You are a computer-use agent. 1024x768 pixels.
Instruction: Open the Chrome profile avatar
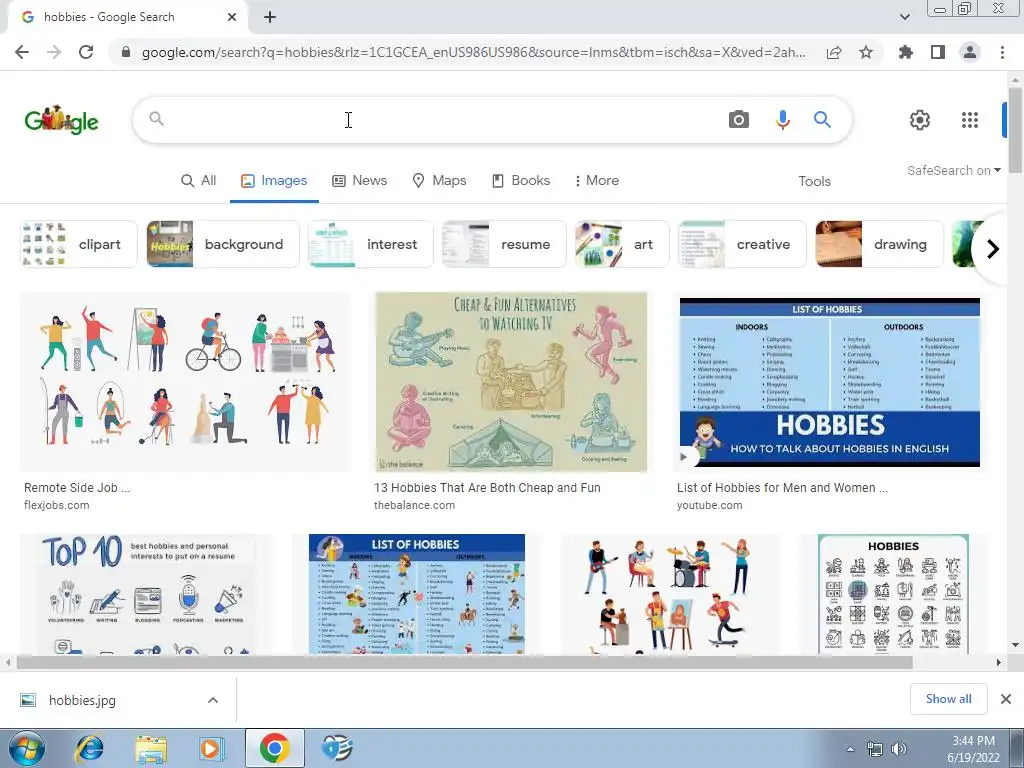click(x=970, y=52)
